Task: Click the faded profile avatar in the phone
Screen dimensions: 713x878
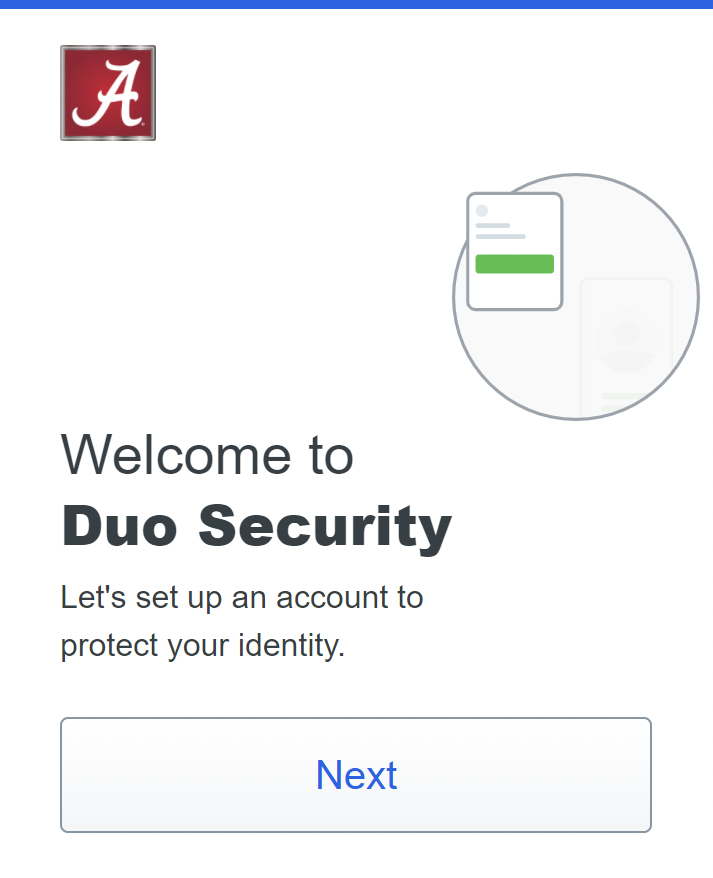Action: pos(626,340)
